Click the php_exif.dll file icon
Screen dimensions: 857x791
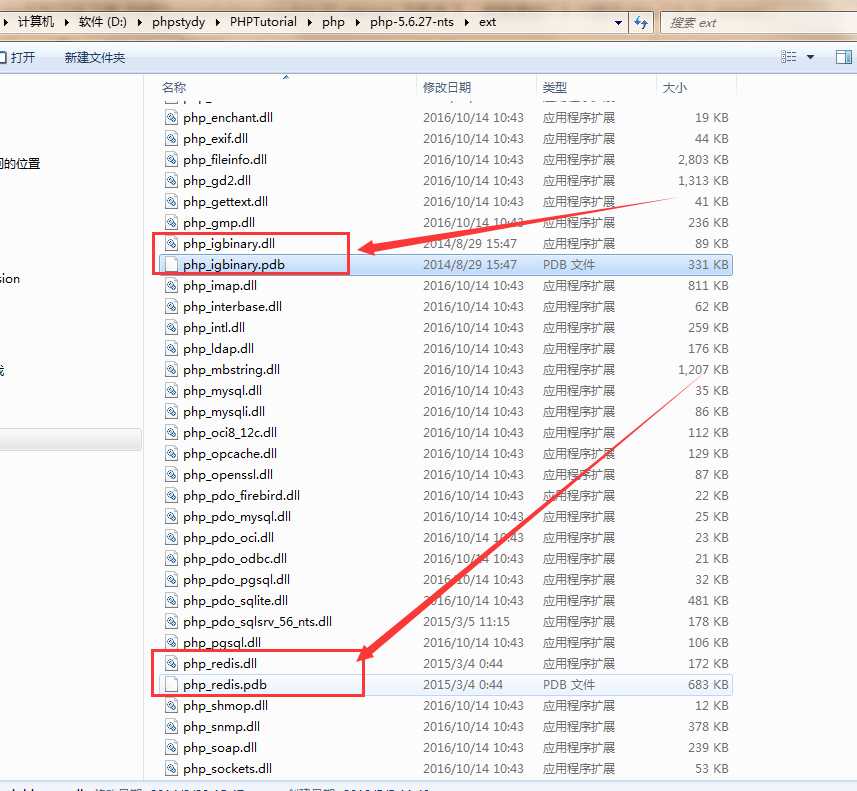pos(172,139)
